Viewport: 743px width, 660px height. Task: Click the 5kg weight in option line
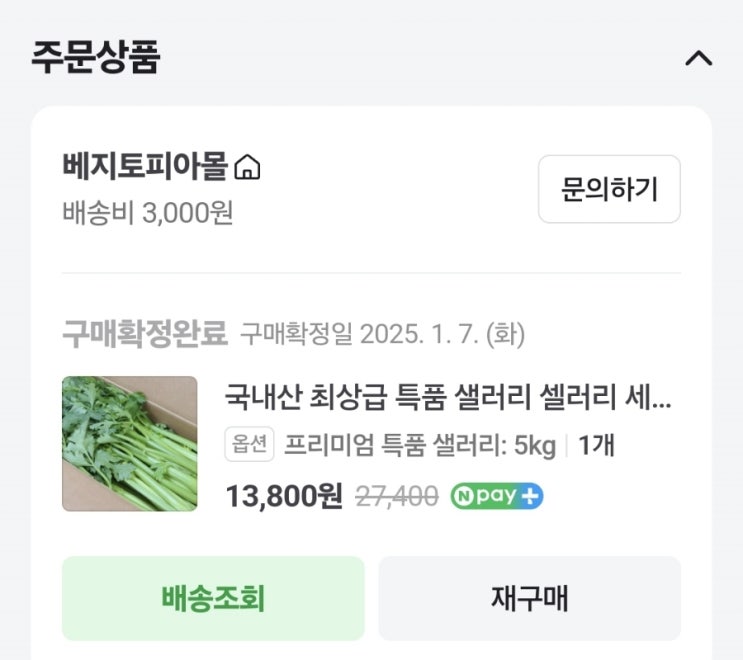(x=535, y=446)
